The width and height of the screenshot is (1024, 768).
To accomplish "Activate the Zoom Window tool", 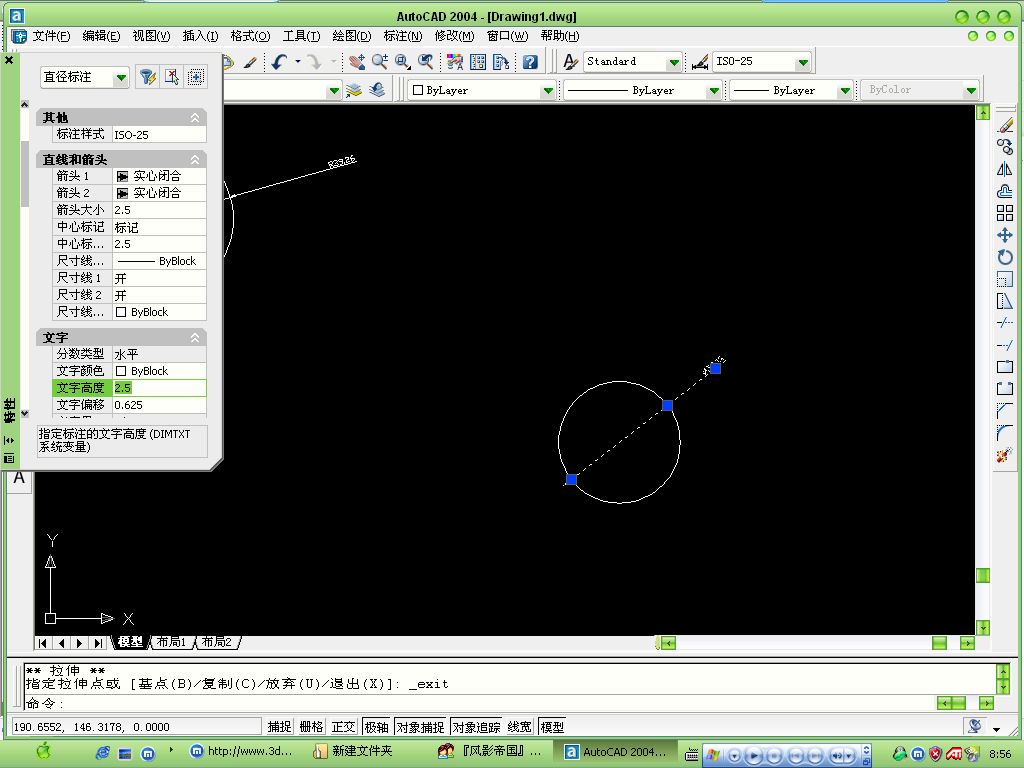I will pos(403,62).
